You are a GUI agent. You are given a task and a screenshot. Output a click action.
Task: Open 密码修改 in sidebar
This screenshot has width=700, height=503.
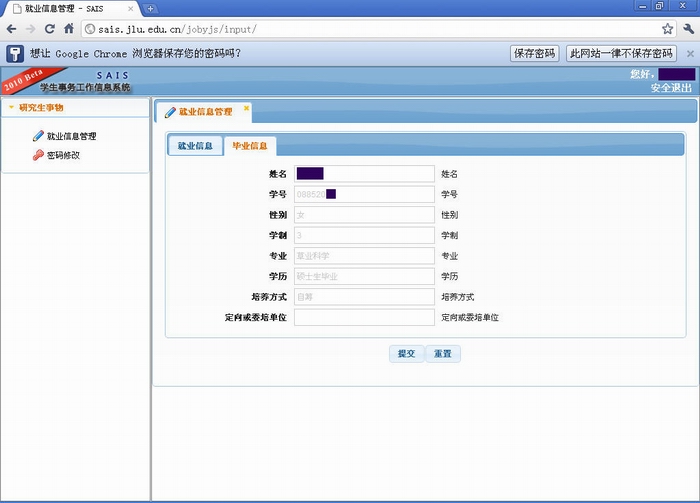[x=62, y=155]
